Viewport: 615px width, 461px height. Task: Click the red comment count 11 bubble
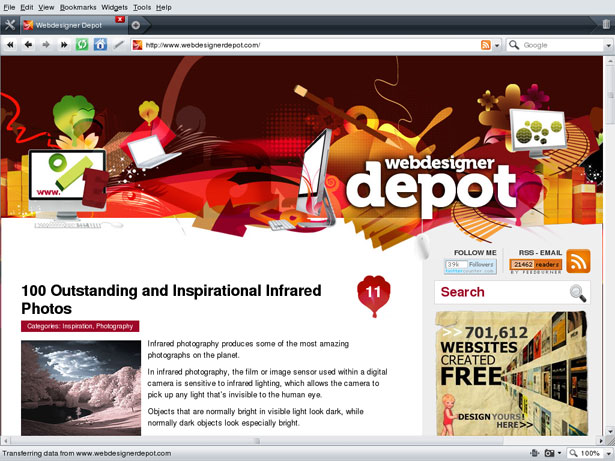pyautogui.click(x=373, y=295)
